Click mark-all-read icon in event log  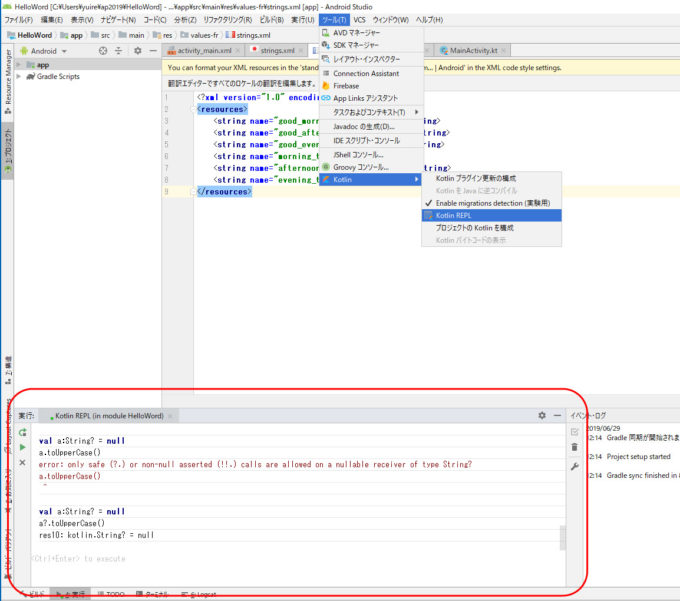coord(575,432)
